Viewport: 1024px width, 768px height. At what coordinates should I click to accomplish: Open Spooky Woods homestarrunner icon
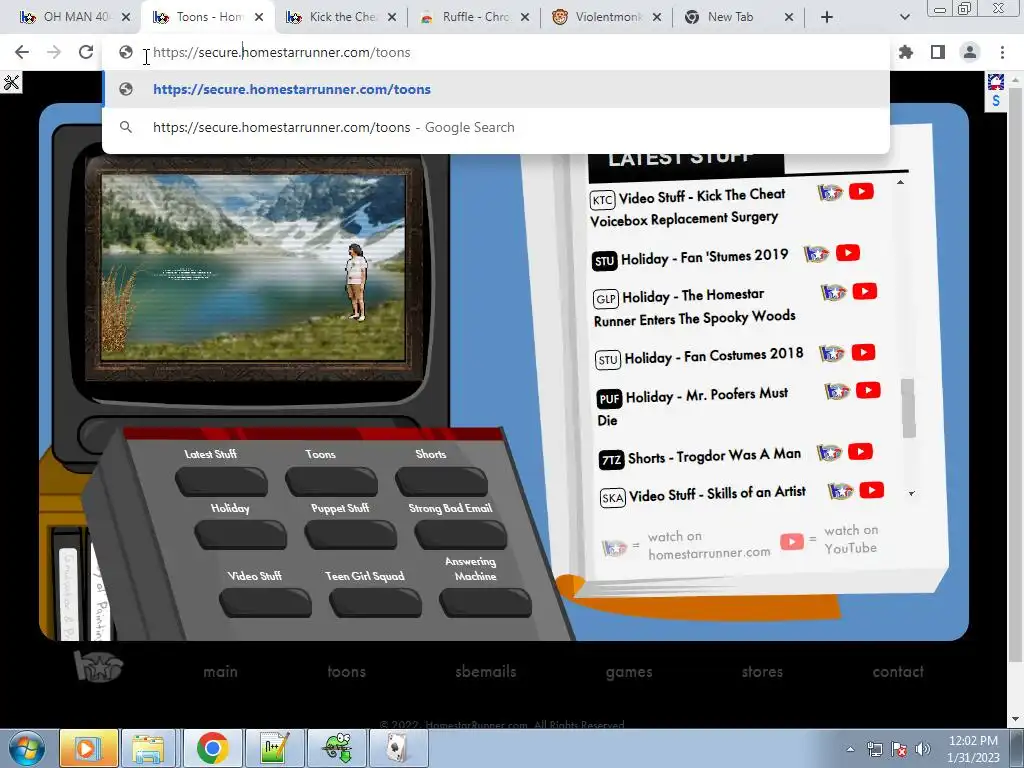834,292
